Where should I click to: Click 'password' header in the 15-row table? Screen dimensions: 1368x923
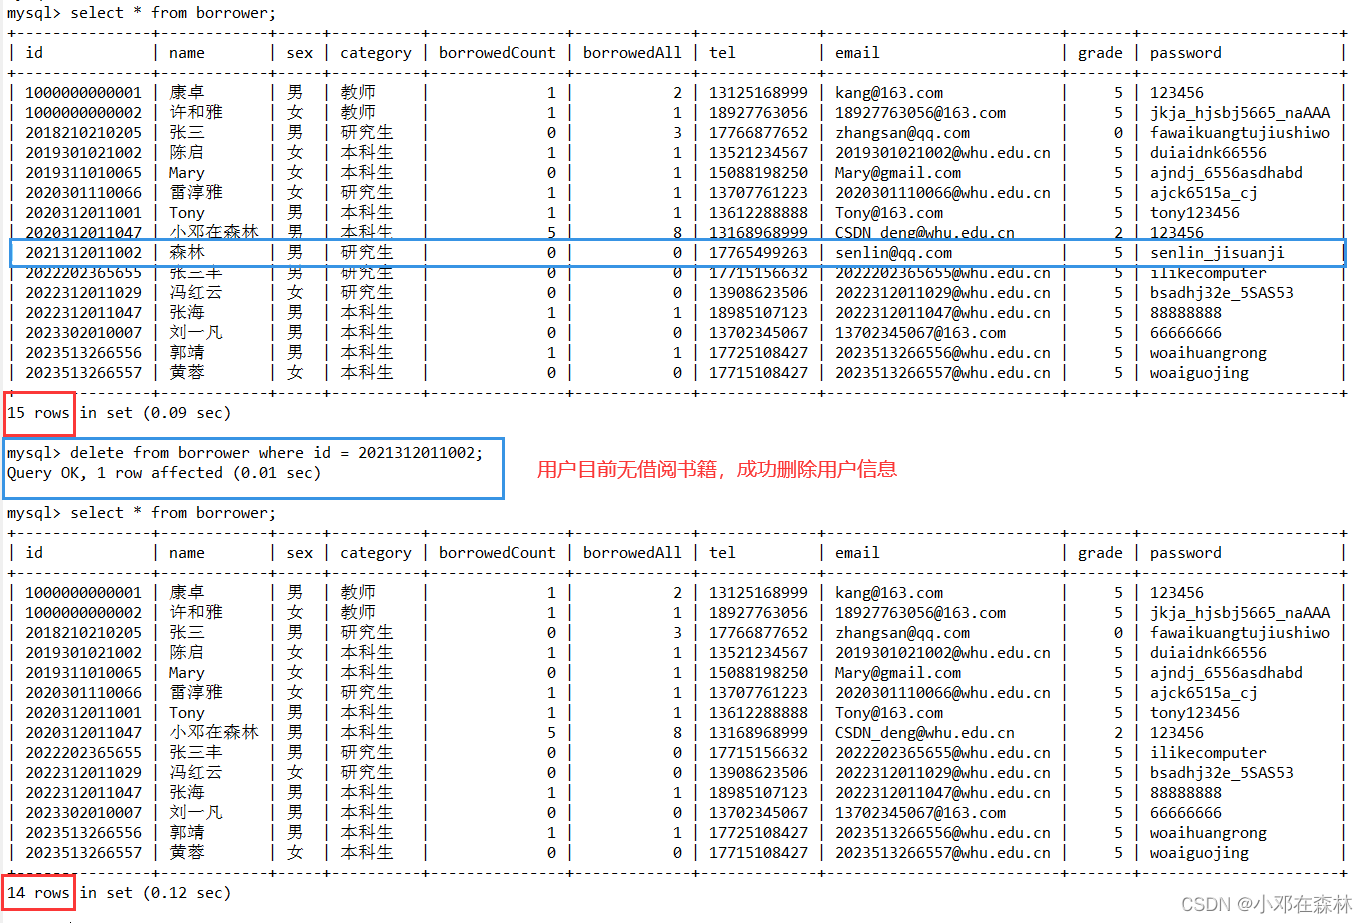click(x=1186, y=53)
